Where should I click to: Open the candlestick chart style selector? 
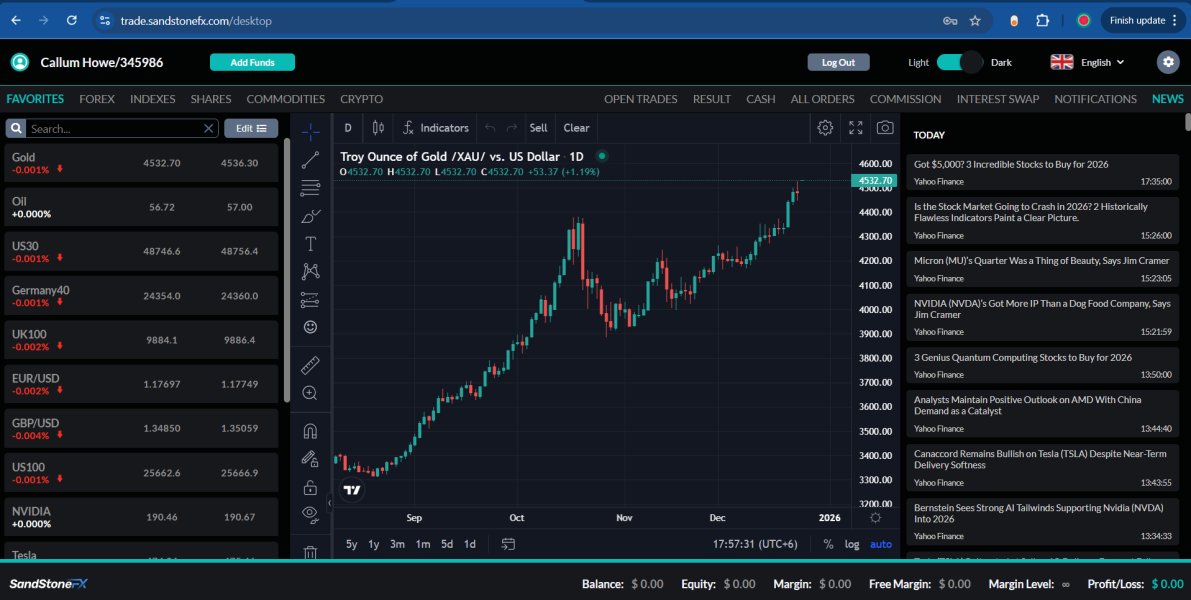(x=378, y=128)
